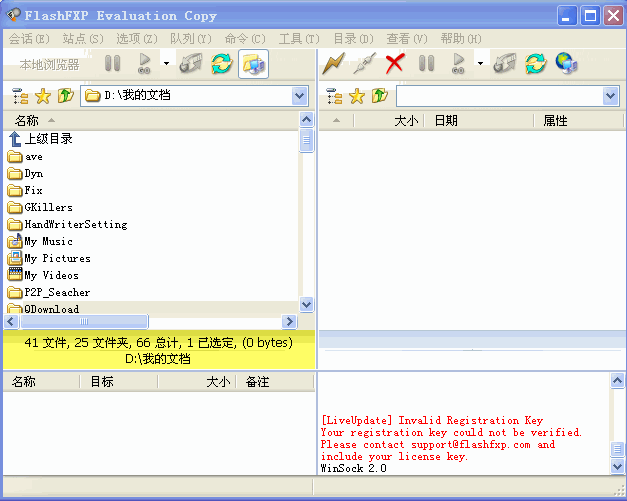Click remote up-one-folder icon
Image resolution: width=627 pixels, height=501 pixels.
coord(379,96)
